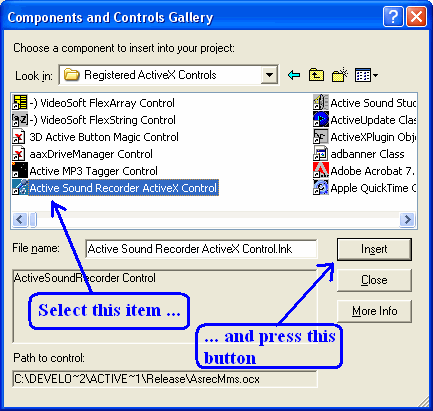Select Active Sound Recorder ActiveX Control
433x411 pixels.
tap(115, 188)
